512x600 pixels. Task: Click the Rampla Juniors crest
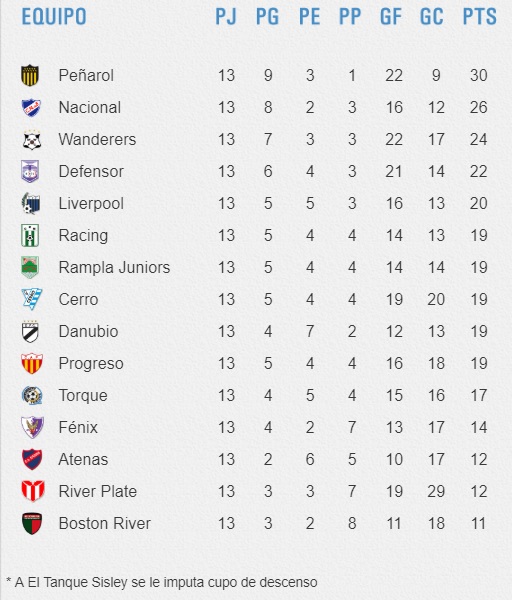30,267
